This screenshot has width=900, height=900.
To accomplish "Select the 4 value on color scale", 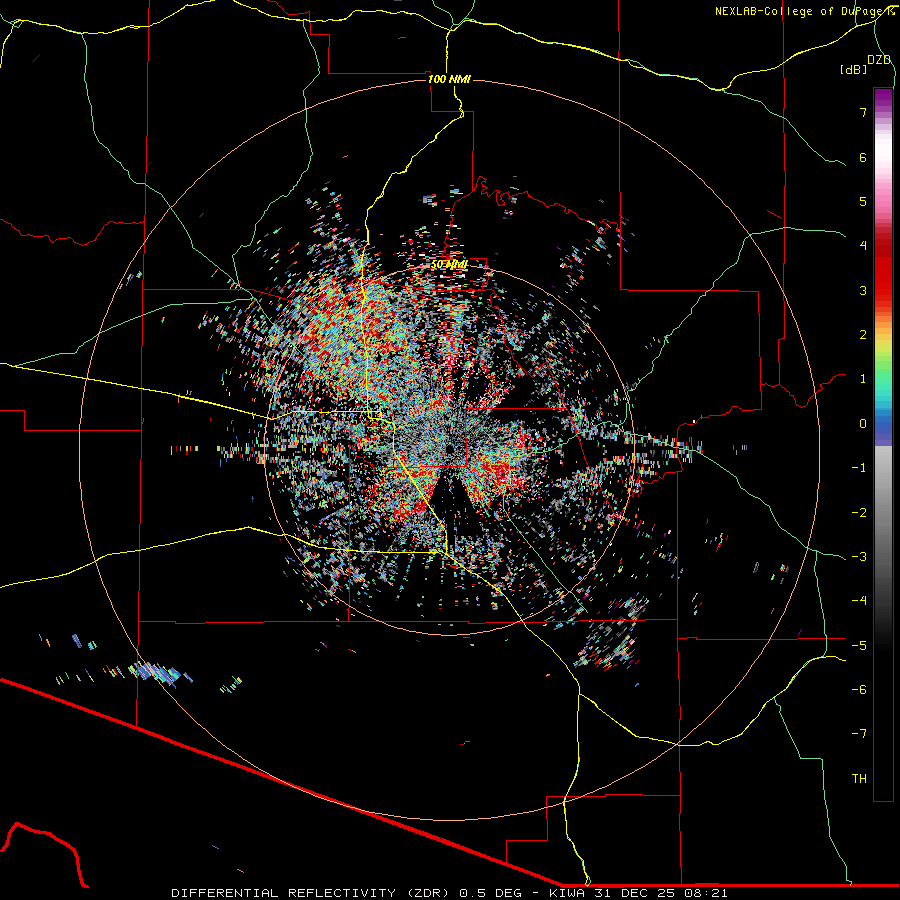I will pyautogui.click(x=863, y=246).
